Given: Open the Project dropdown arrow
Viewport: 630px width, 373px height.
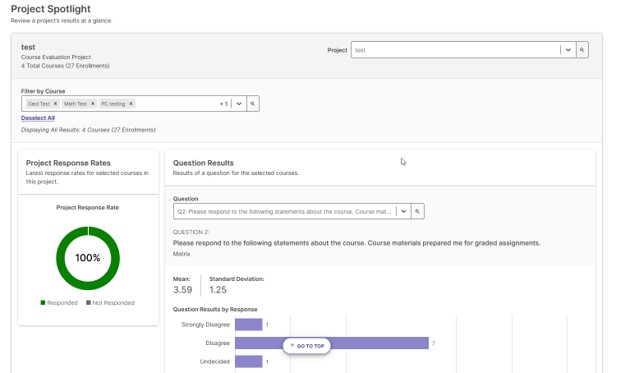Looking at the screenshot, I should [568, 50].
